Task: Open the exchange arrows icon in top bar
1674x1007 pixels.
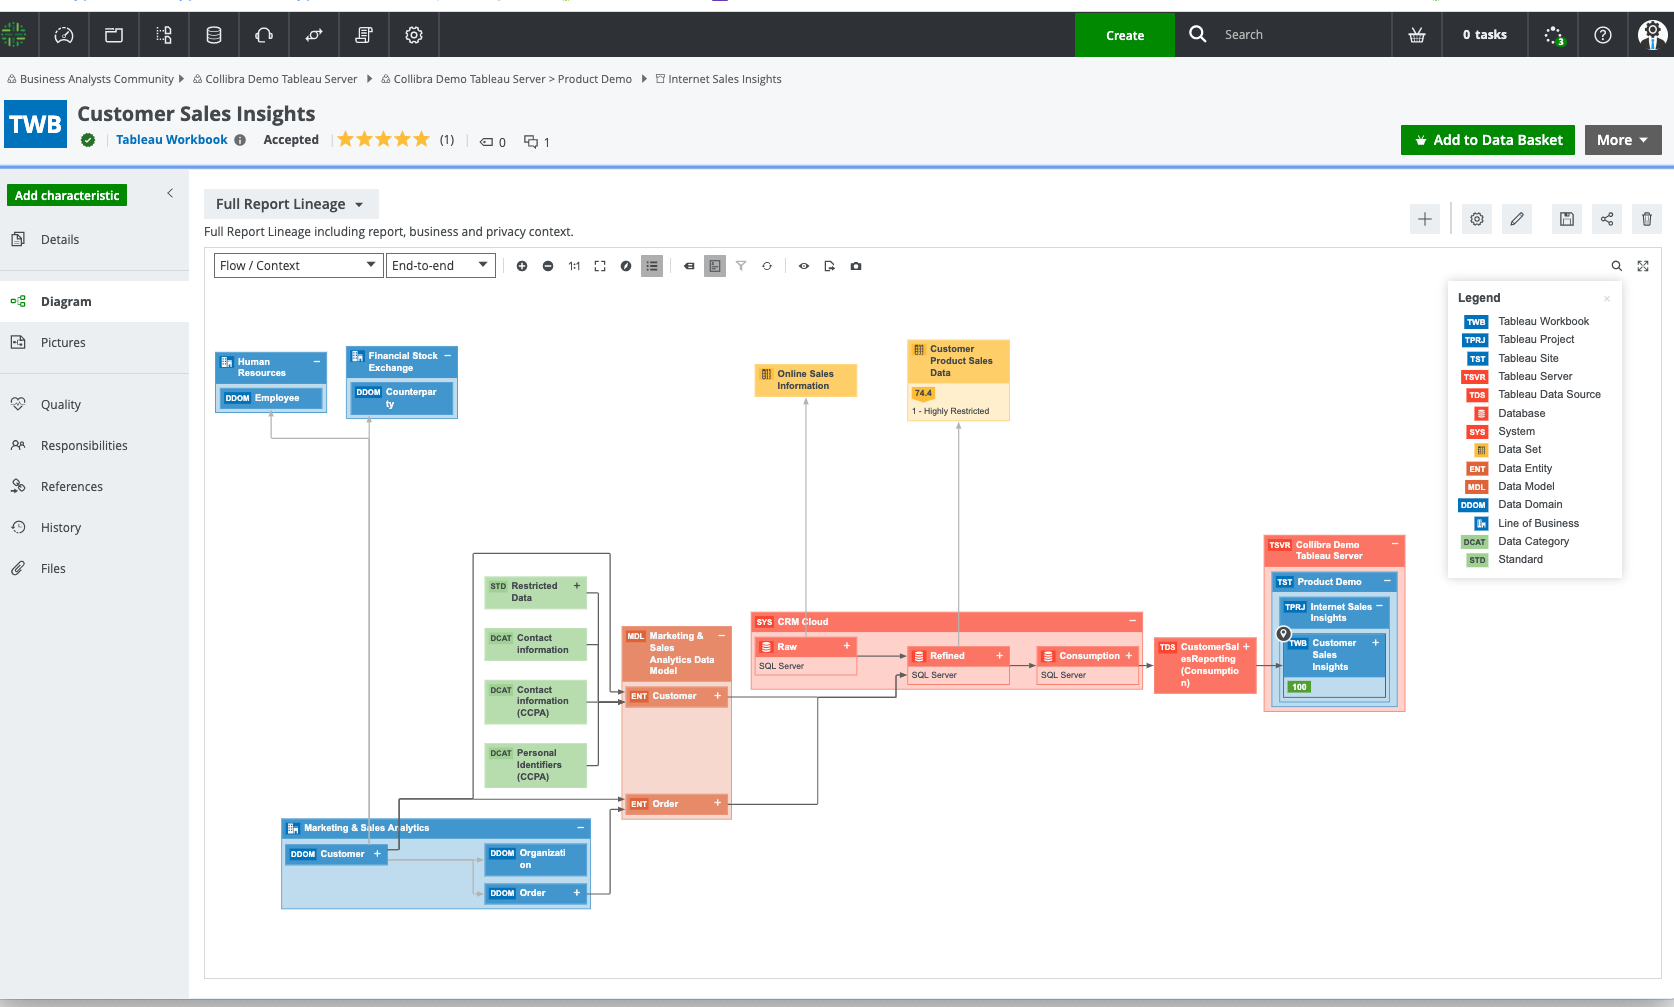Action: (314, 35)
